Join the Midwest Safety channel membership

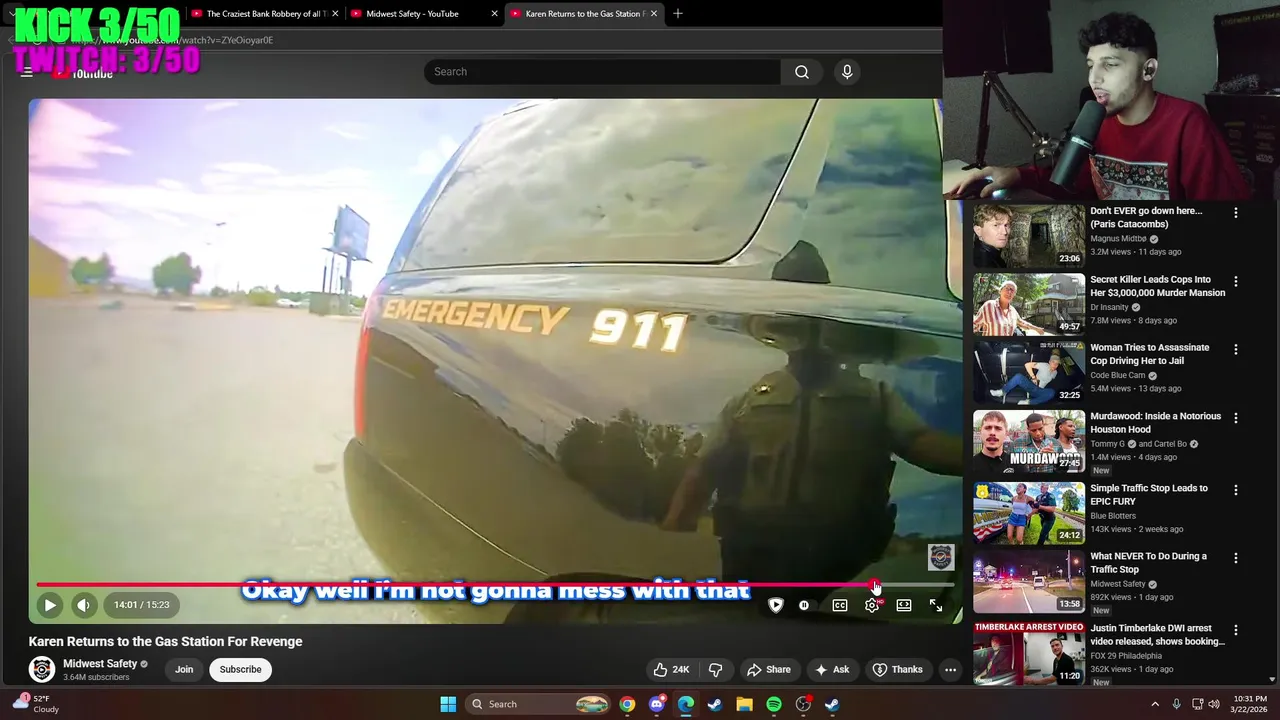(x=184, y=670)
